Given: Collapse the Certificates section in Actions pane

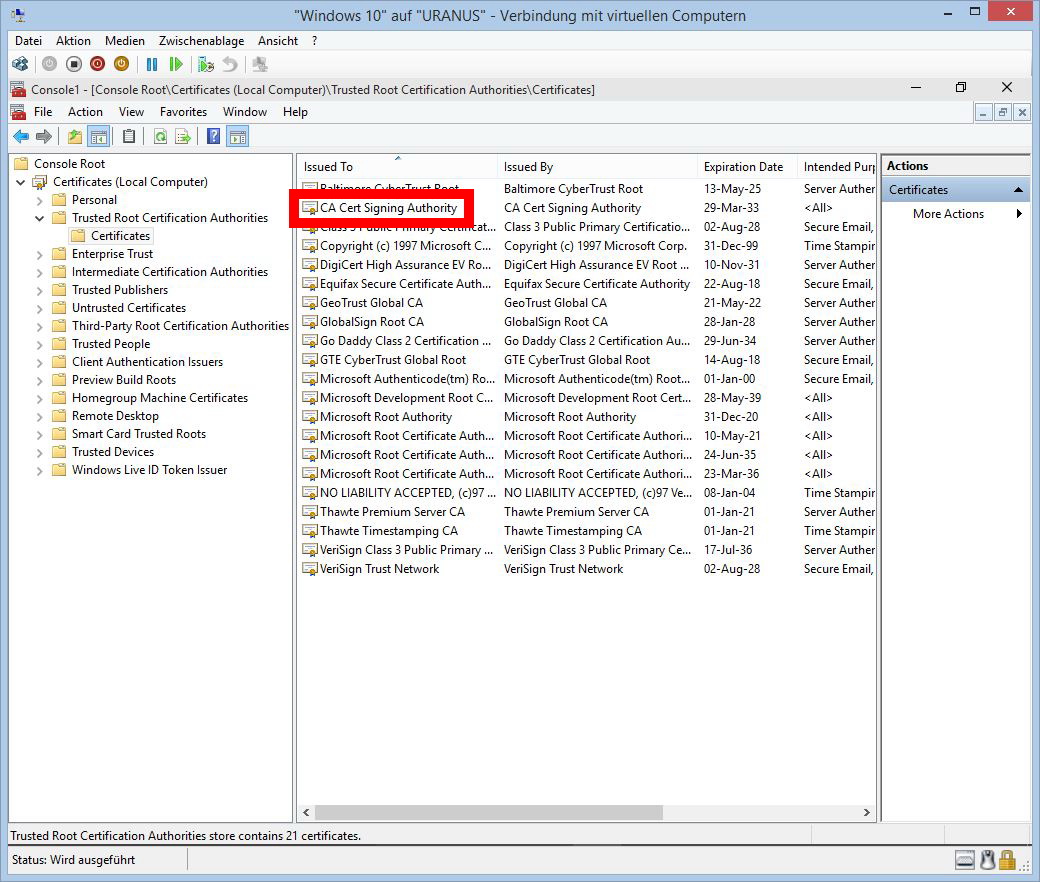Looking at the screenshot, I should [x=1018, y=190].
